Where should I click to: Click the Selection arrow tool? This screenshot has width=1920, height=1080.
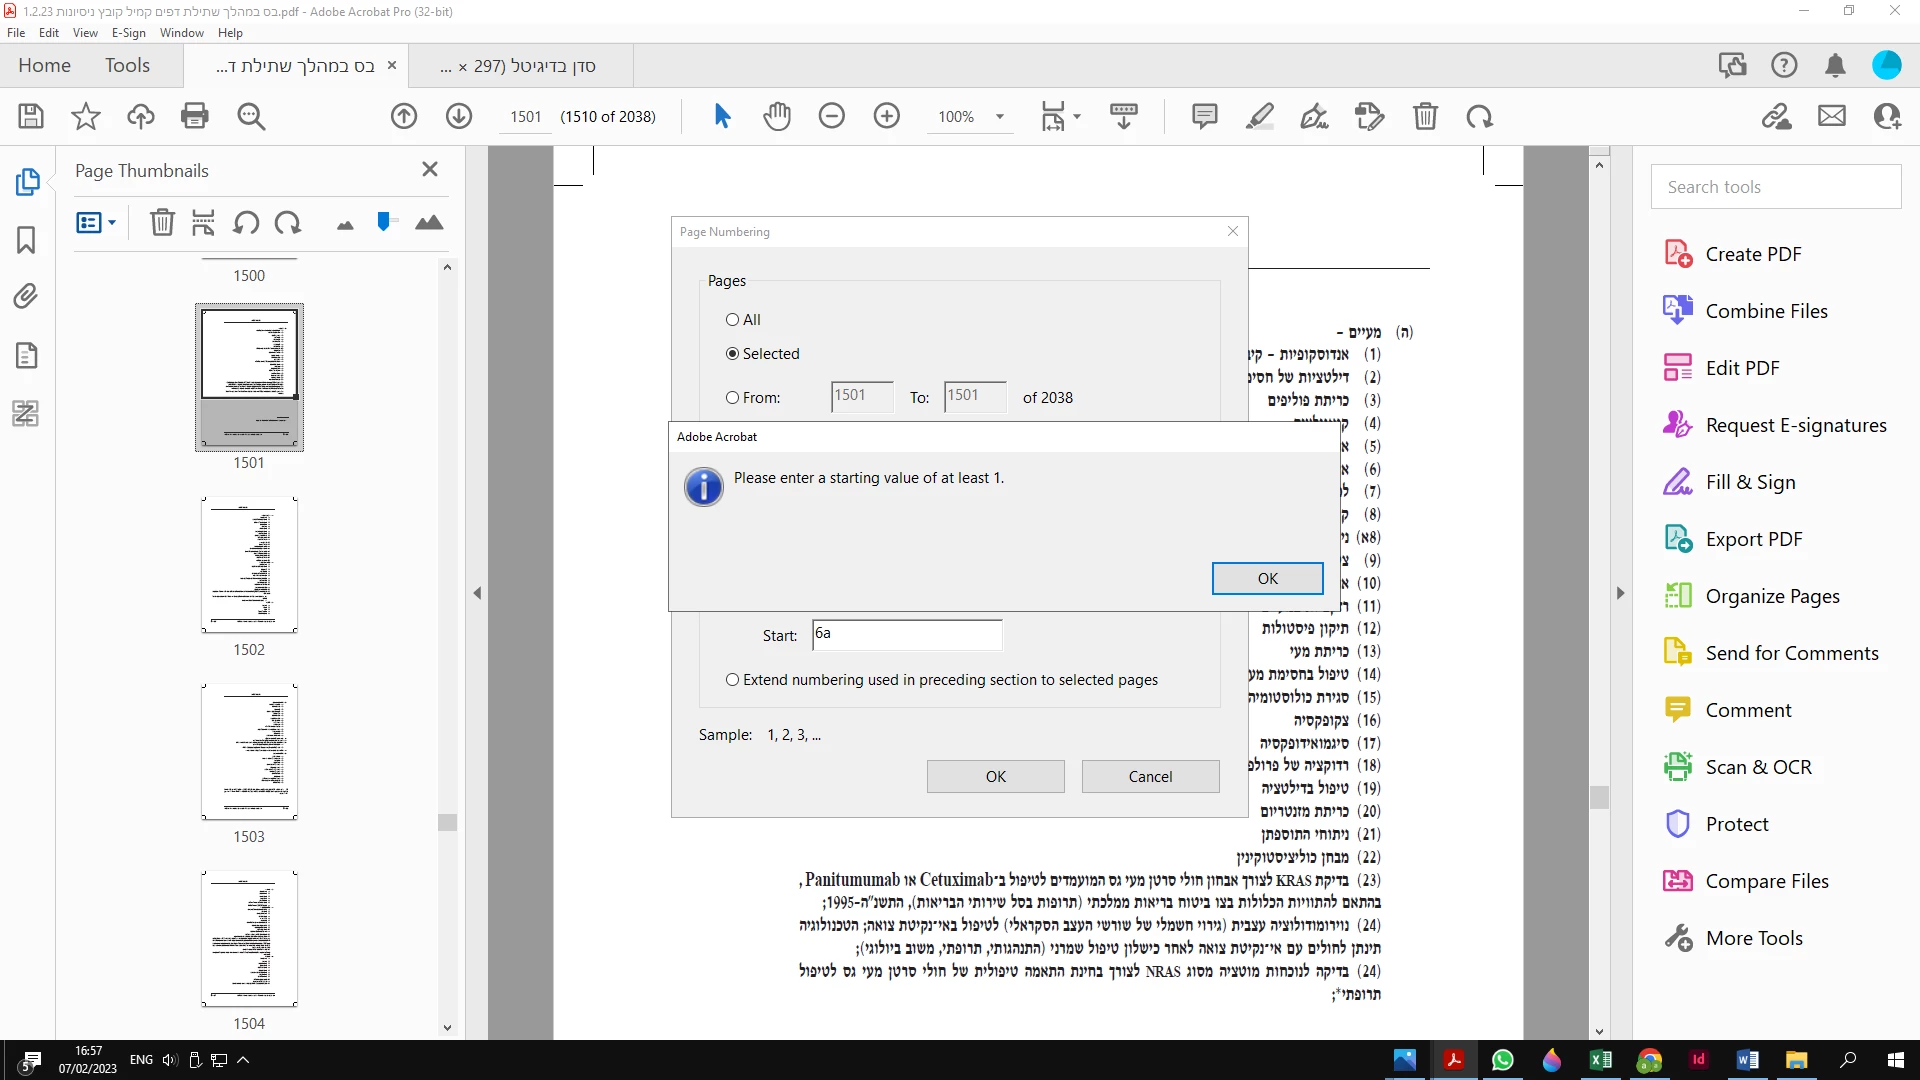[722, 117]
